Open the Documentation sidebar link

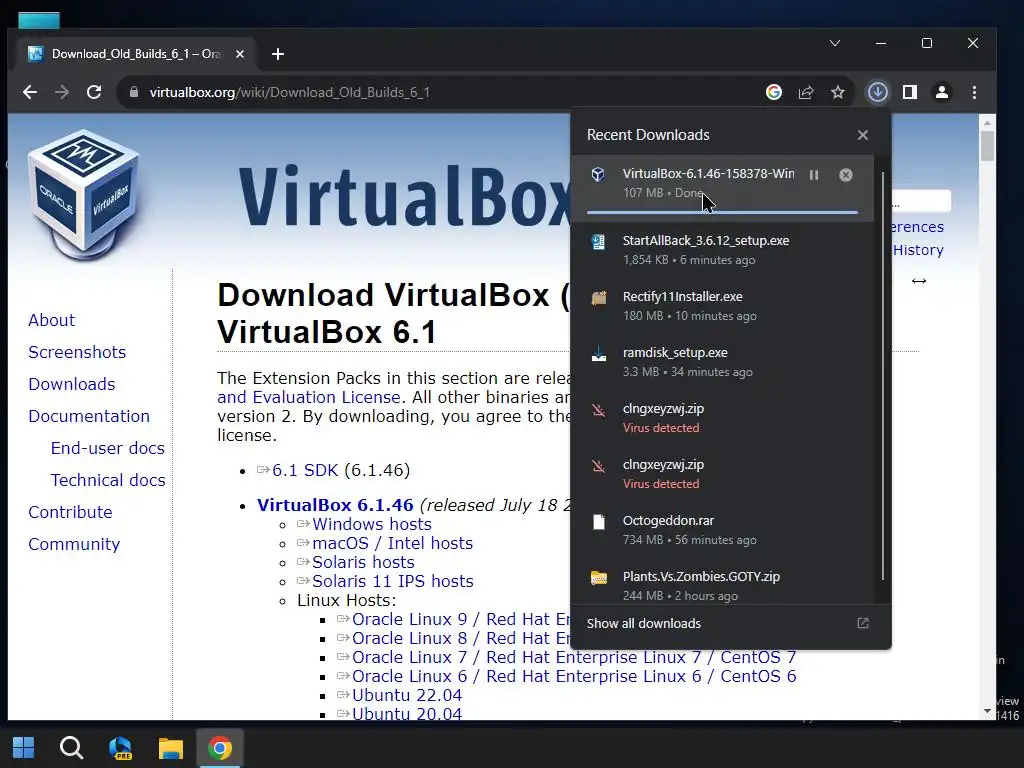[89, 416]
